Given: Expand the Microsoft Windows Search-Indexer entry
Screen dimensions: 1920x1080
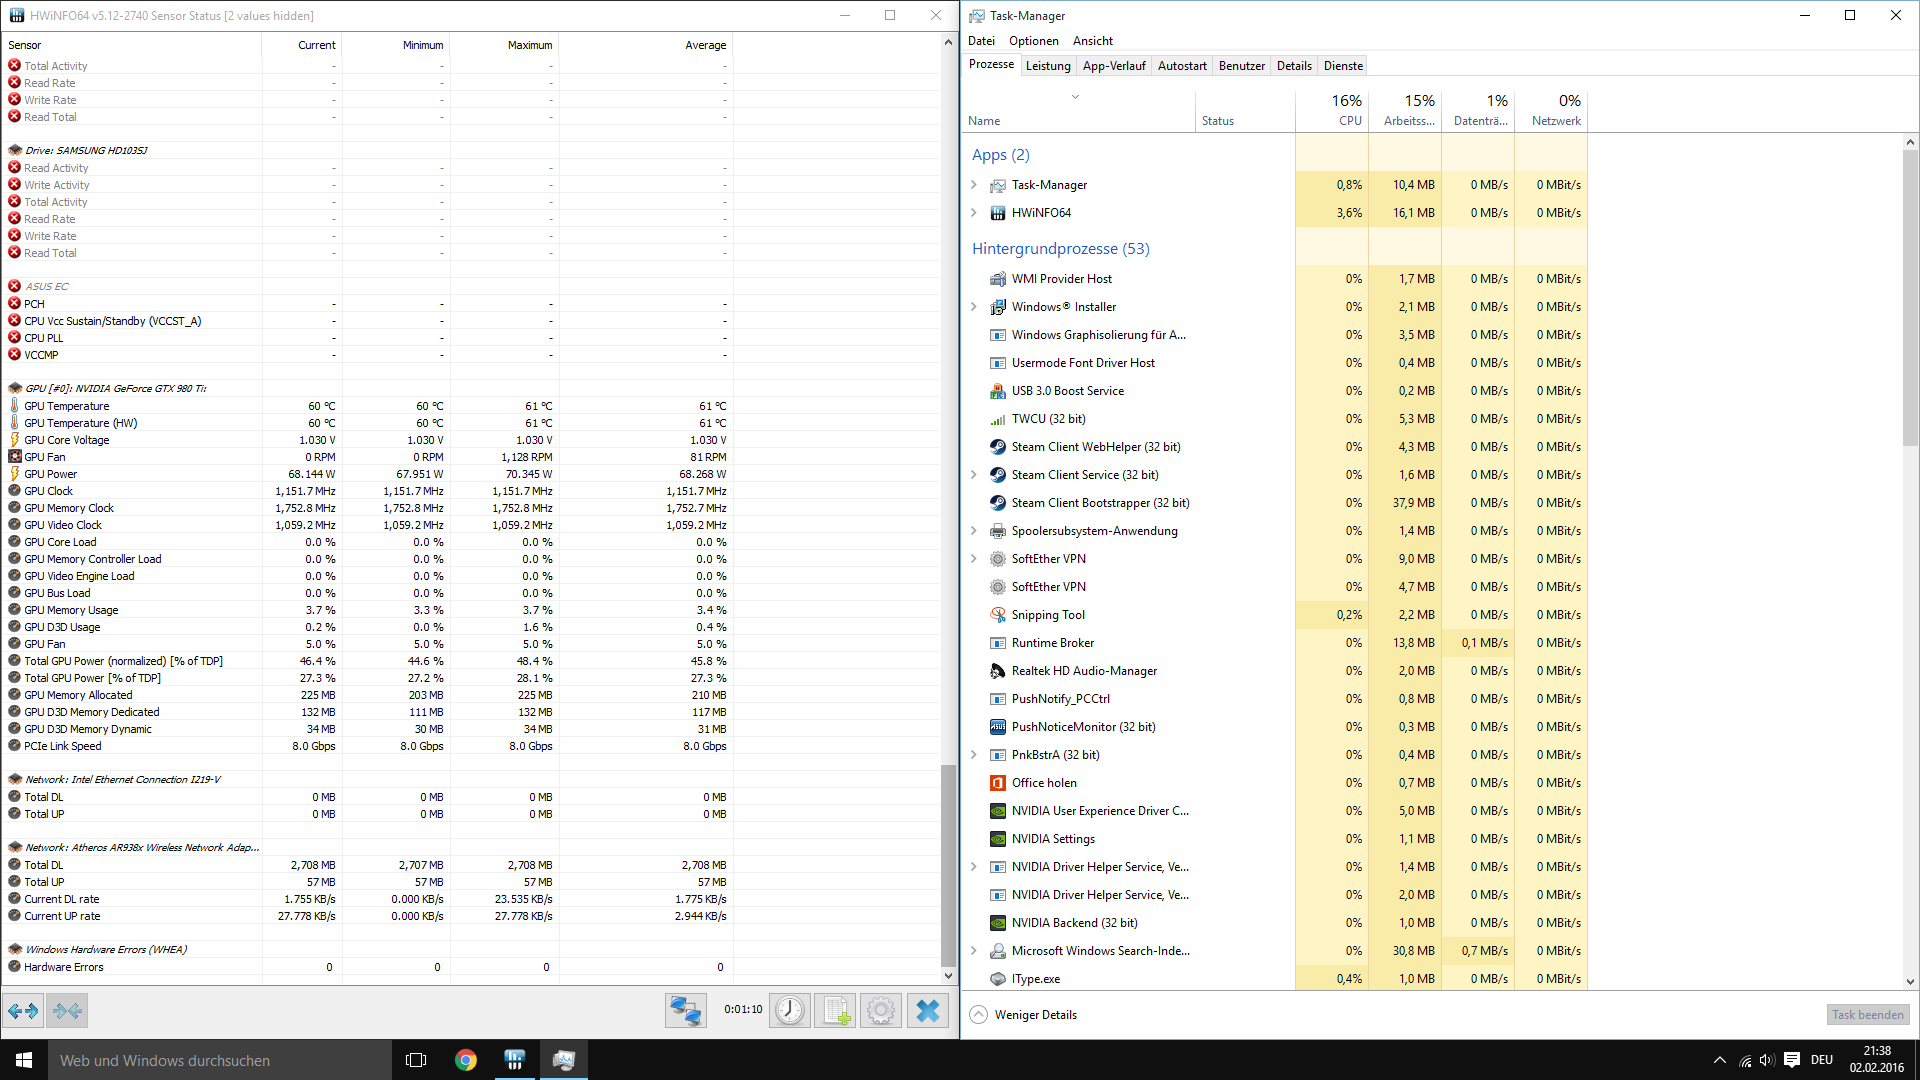Looking at the screenshot, I should pyautogui.click(x=974, y=951).
